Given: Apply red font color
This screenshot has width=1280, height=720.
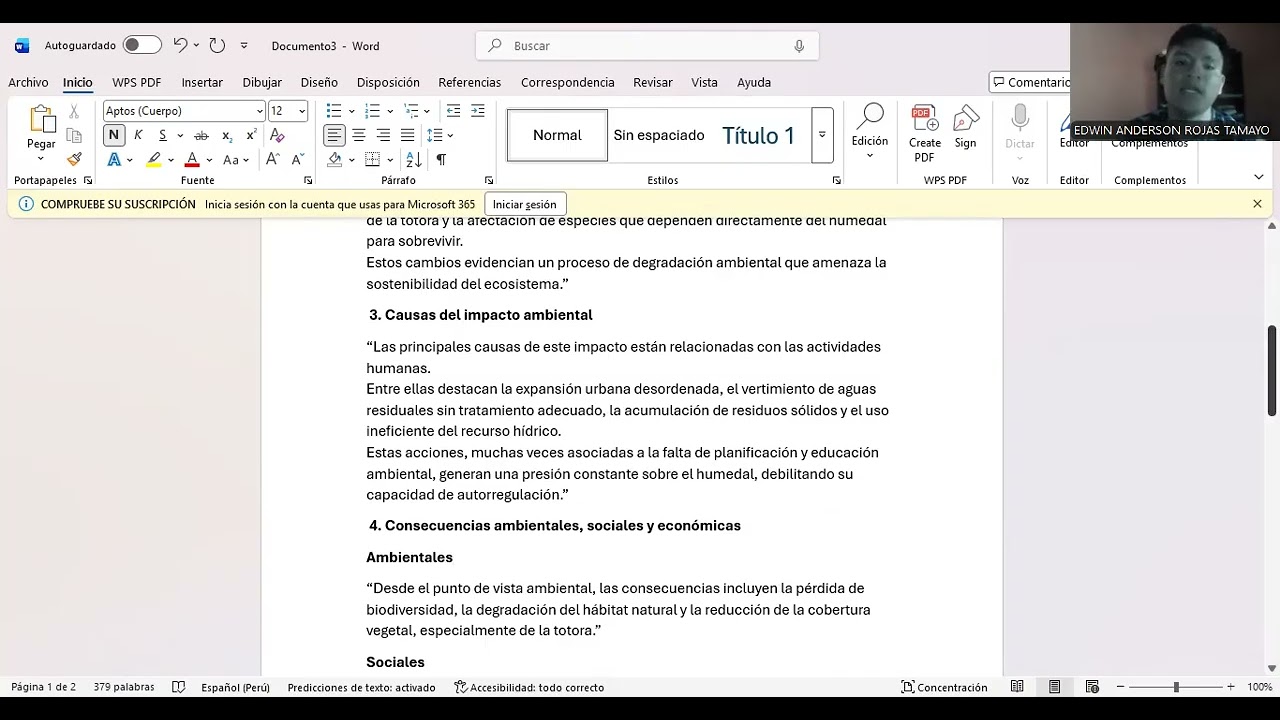Looking at the screenshot, I should coord(192,160).
